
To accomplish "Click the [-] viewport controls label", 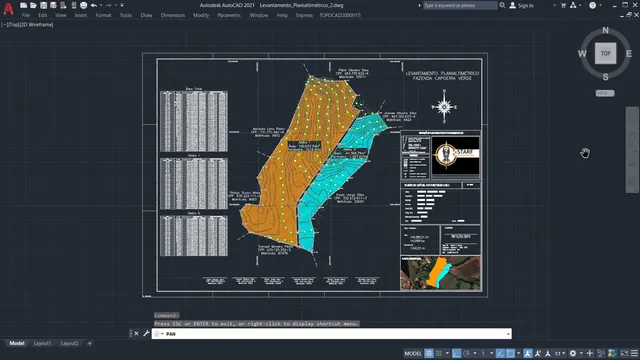I will click(x=4, y=24).
